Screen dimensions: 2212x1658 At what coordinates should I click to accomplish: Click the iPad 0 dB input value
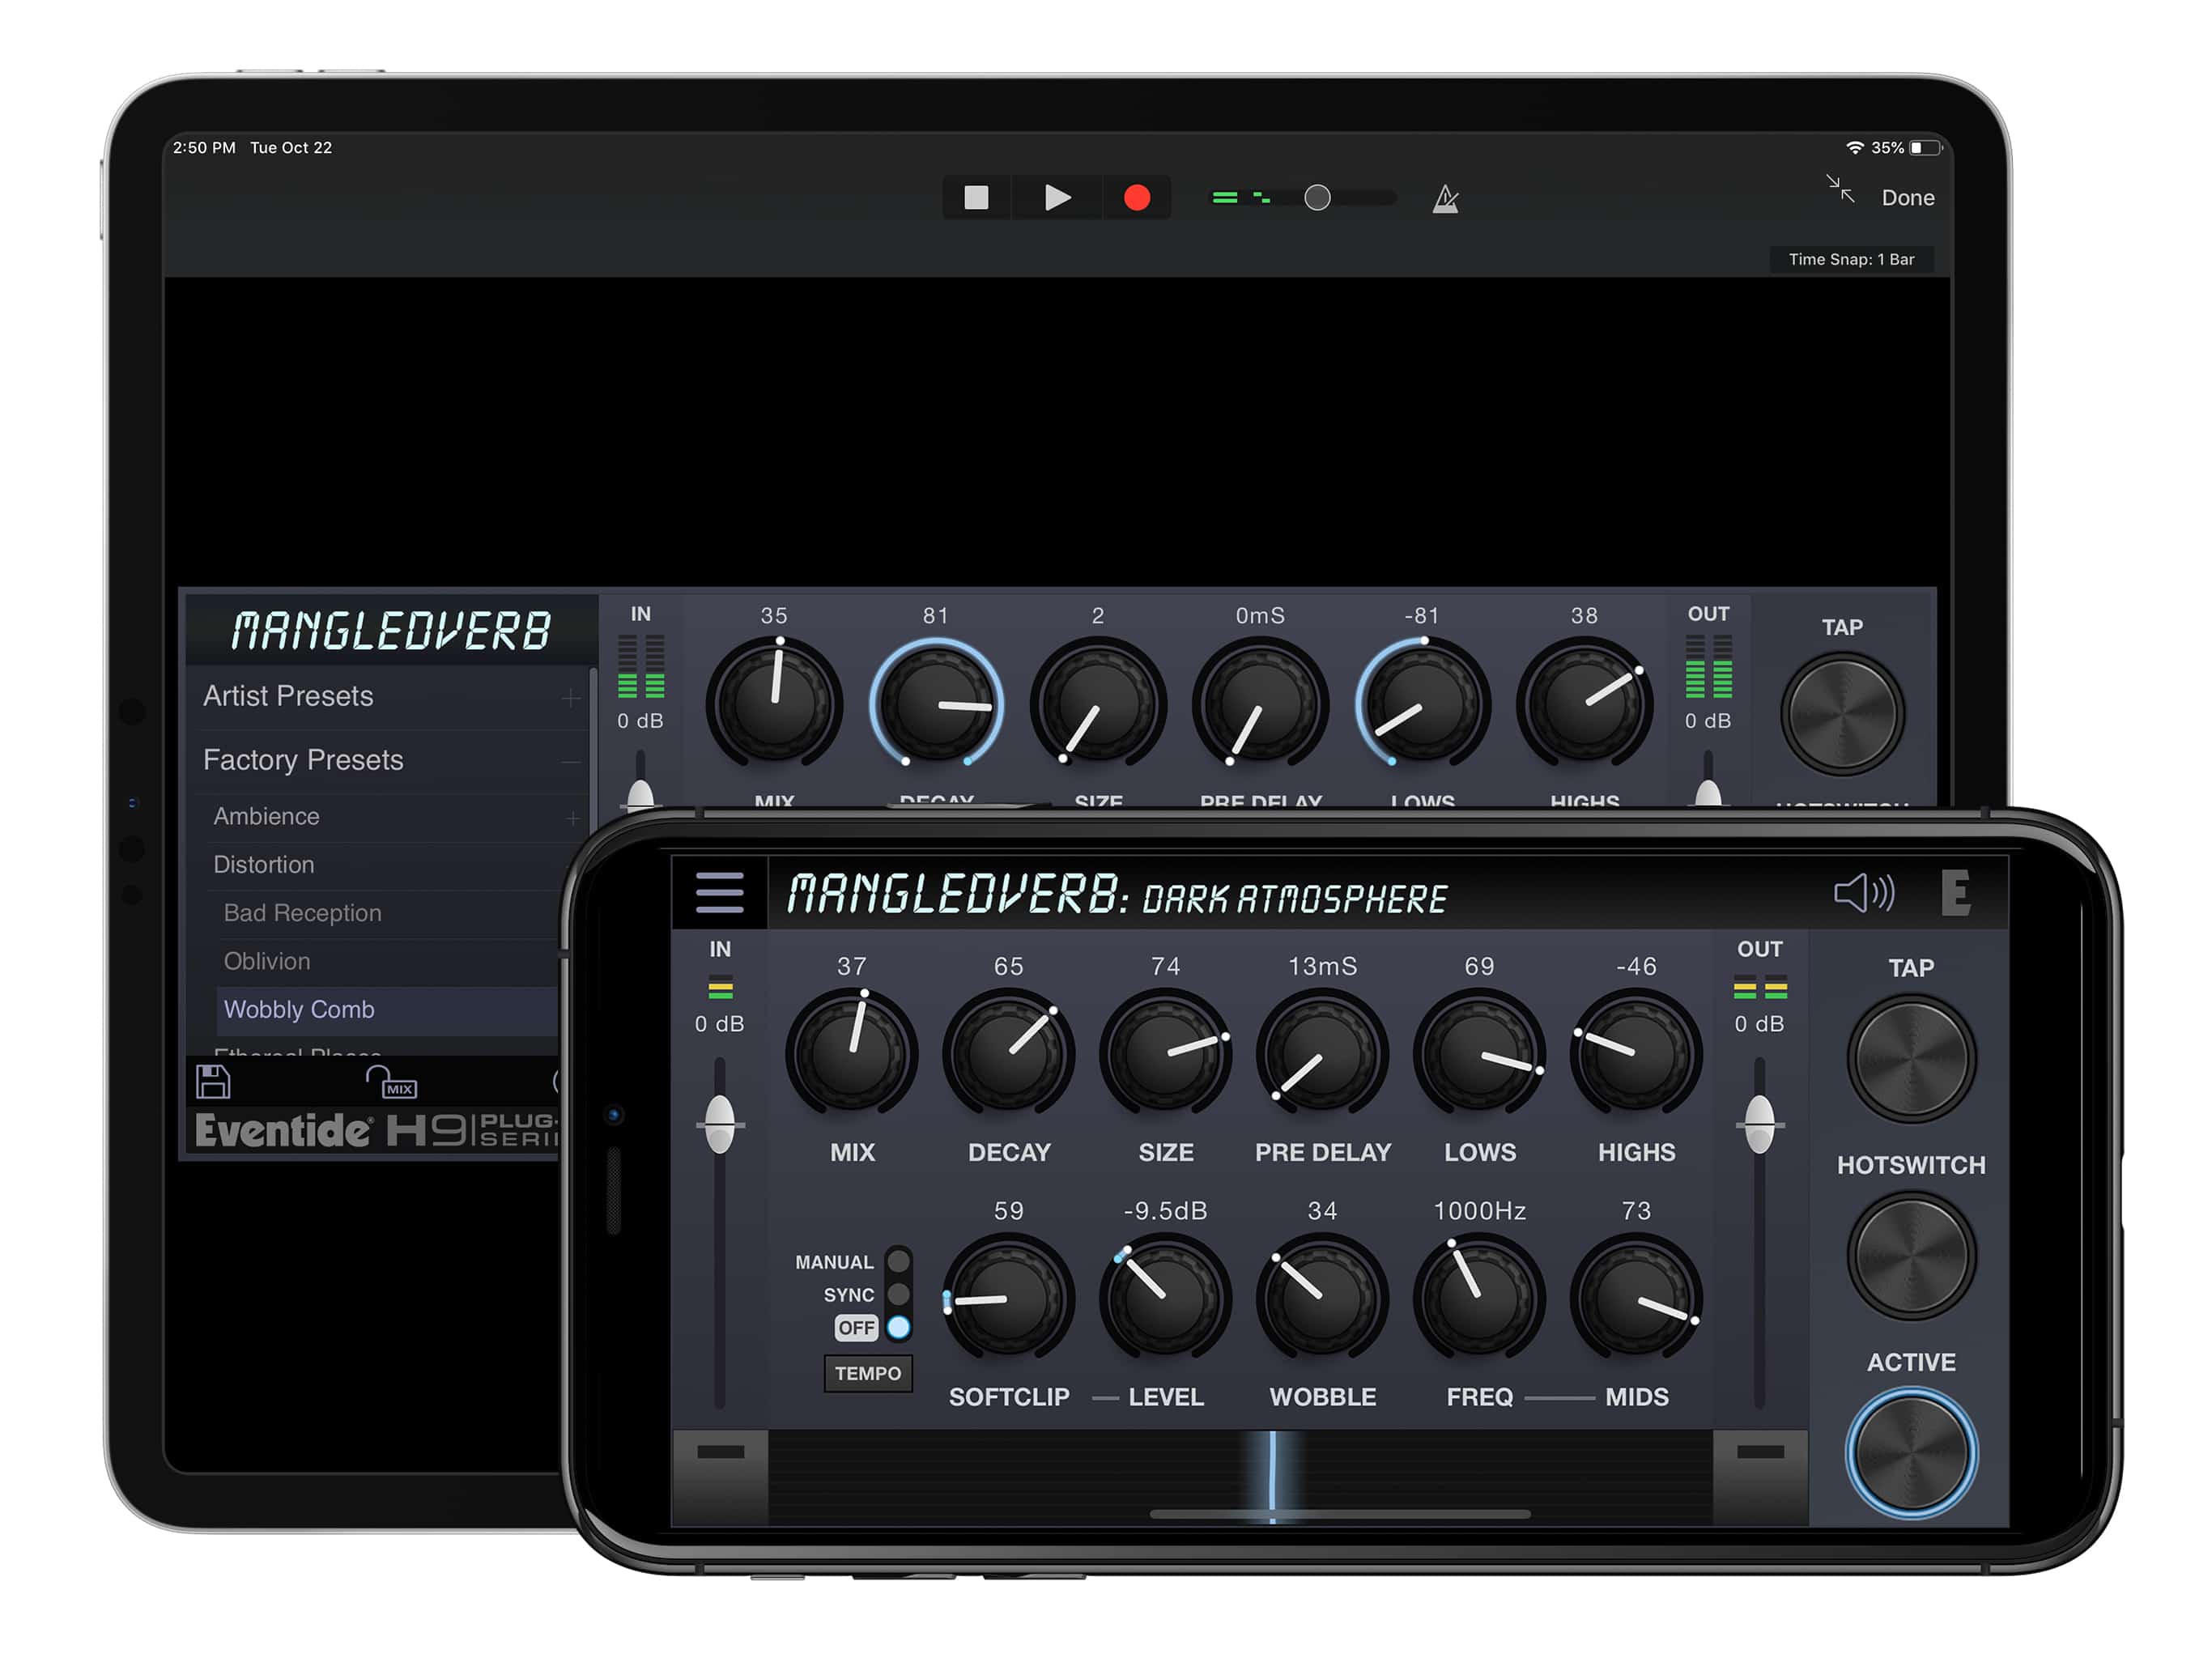640,721
